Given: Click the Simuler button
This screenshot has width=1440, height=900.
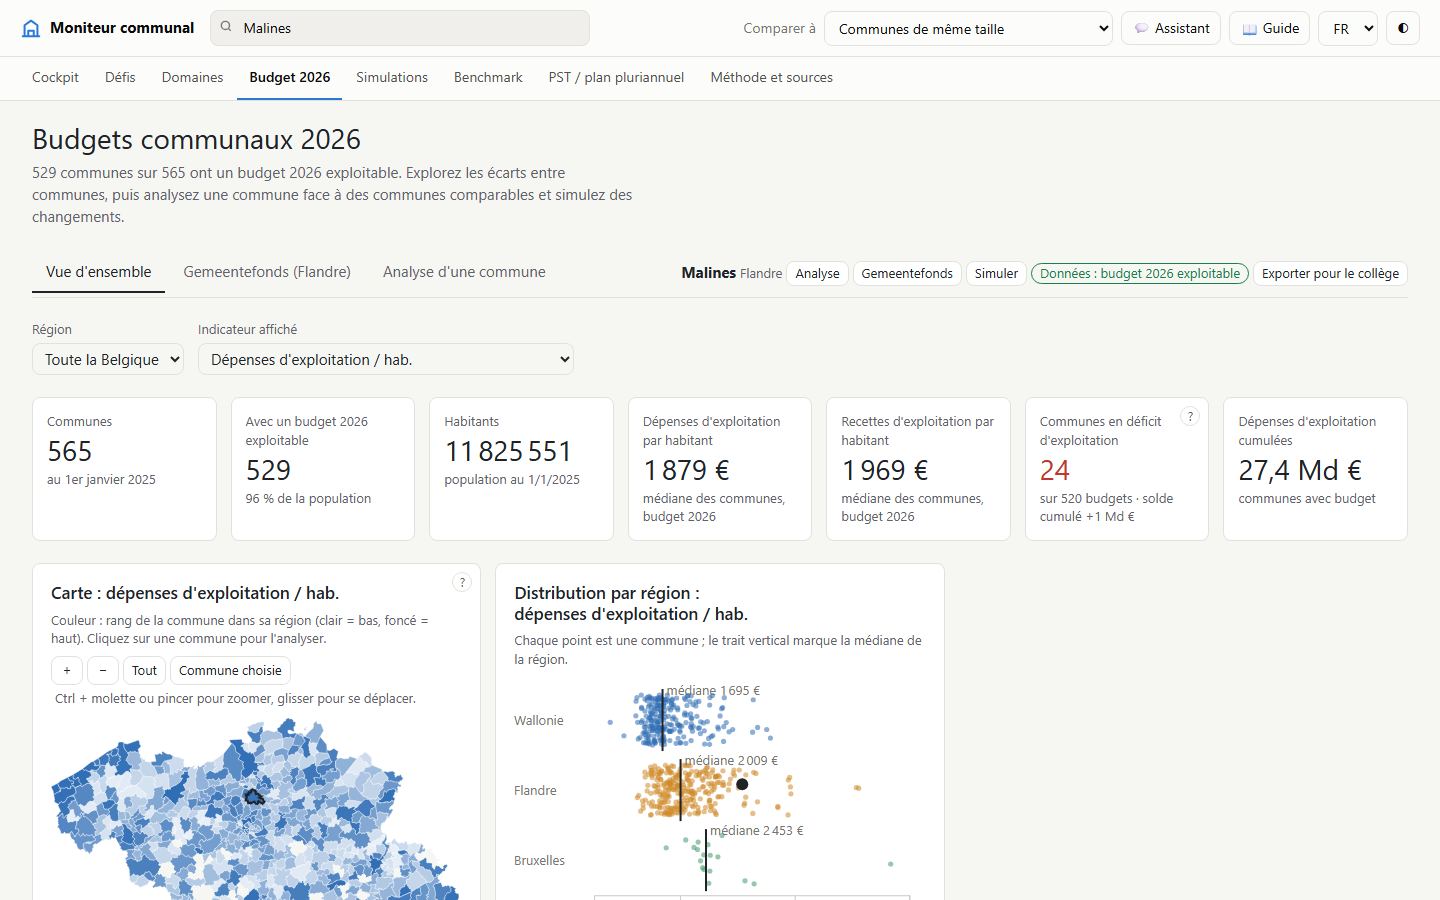Looking at the screenshot, I should pos(996,273).
